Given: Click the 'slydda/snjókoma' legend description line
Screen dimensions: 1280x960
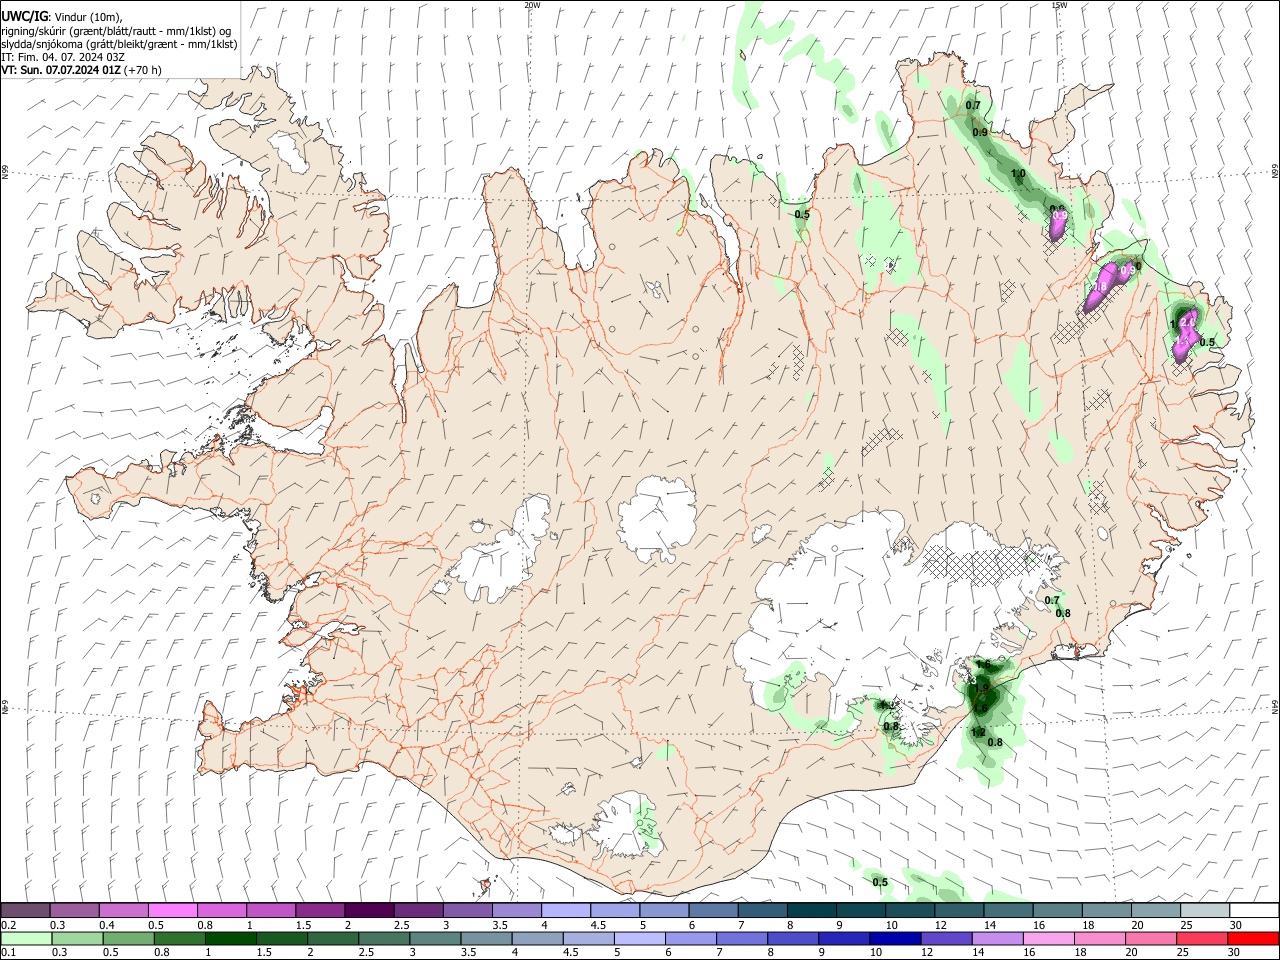Looking at the screenshot, I should coord(119,44).
